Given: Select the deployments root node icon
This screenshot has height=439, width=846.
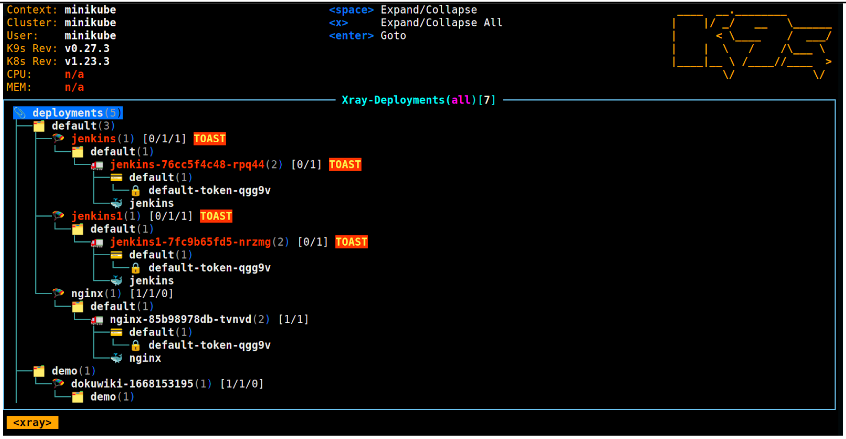Looking at the screenshot, I should tap(20, 113).
